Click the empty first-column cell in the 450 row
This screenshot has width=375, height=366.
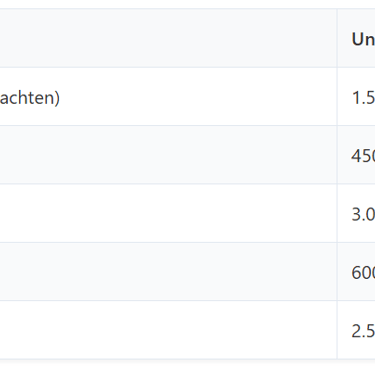[168, 155]
